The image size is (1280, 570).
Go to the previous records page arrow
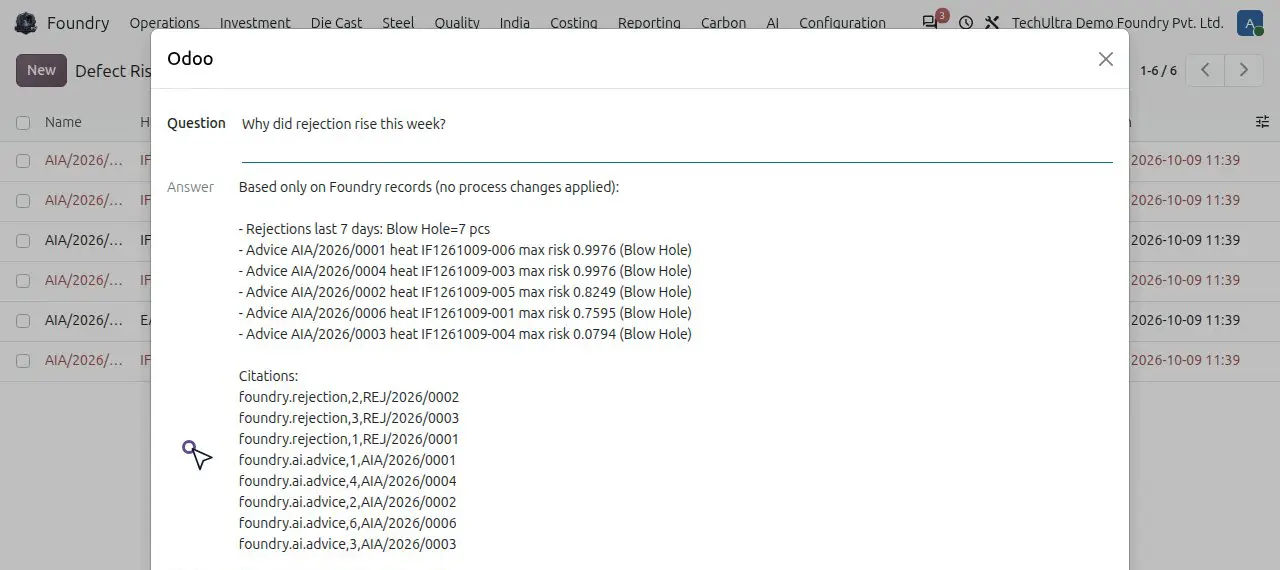pos(1206,70)
